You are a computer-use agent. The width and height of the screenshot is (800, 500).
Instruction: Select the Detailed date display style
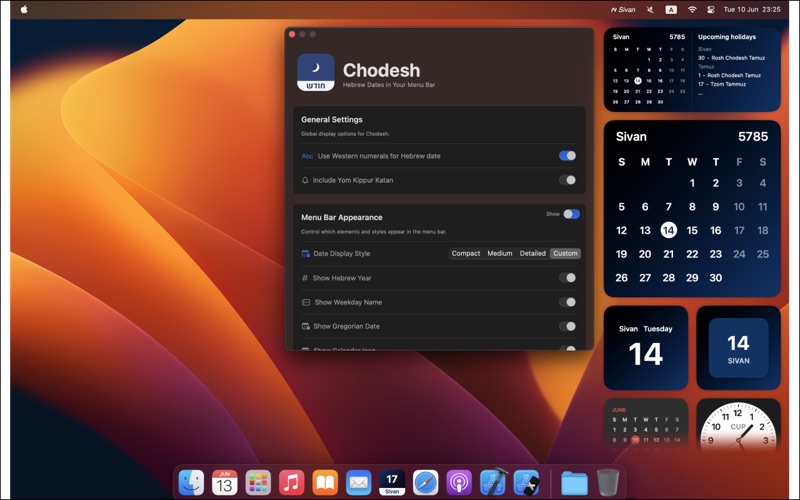(533, 254)
